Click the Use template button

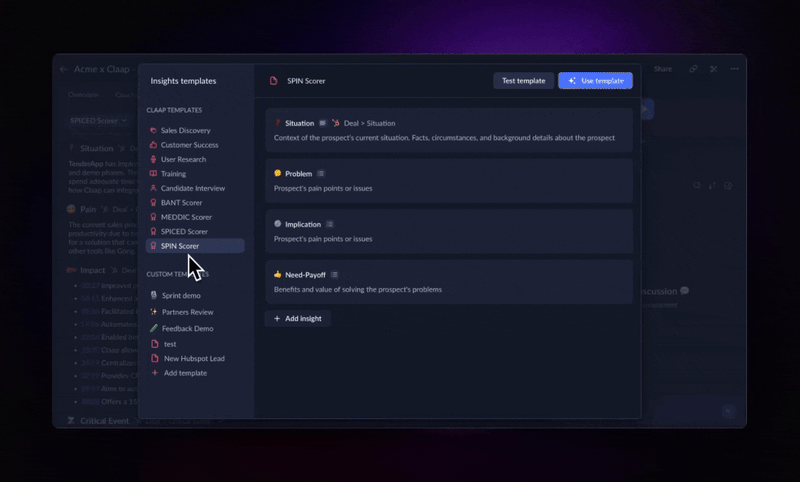click(x=595, y=81)
